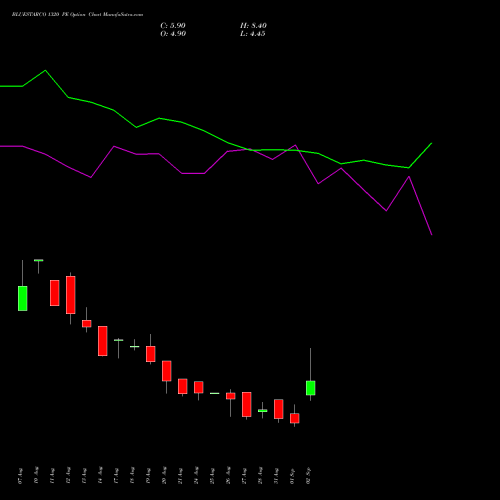Click the red candlestick above 19 Aug

[151, 354]
